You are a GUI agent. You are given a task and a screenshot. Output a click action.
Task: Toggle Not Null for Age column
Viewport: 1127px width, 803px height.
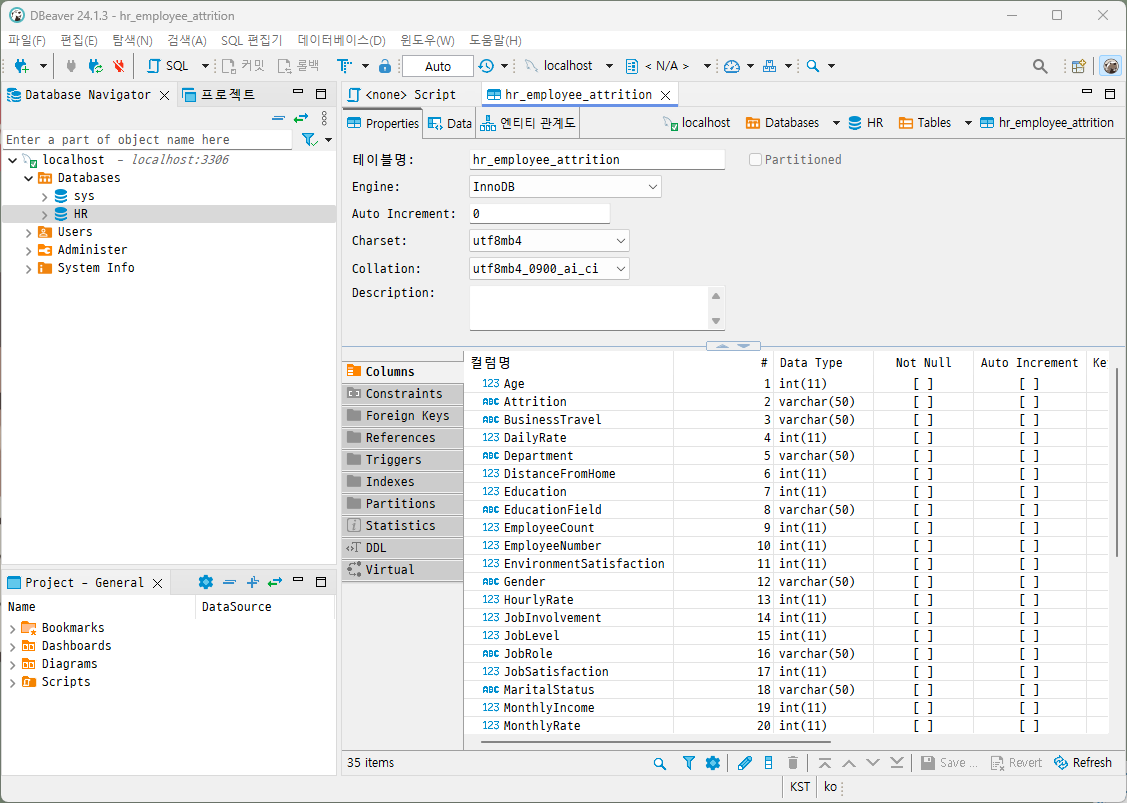point(923,384)
